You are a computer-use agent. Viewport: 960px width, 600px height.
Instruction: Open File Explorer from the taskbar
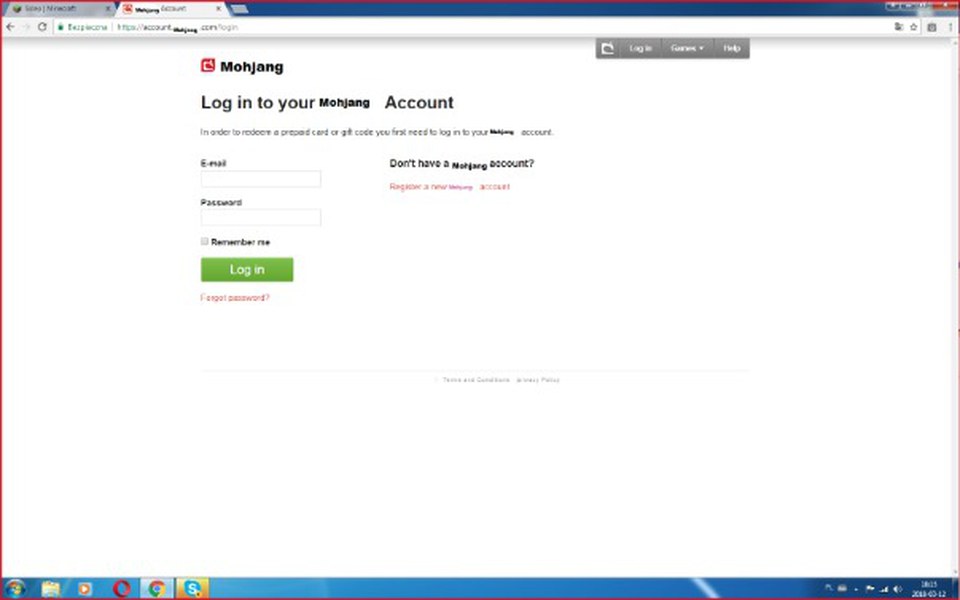click(x=50, y=588)
